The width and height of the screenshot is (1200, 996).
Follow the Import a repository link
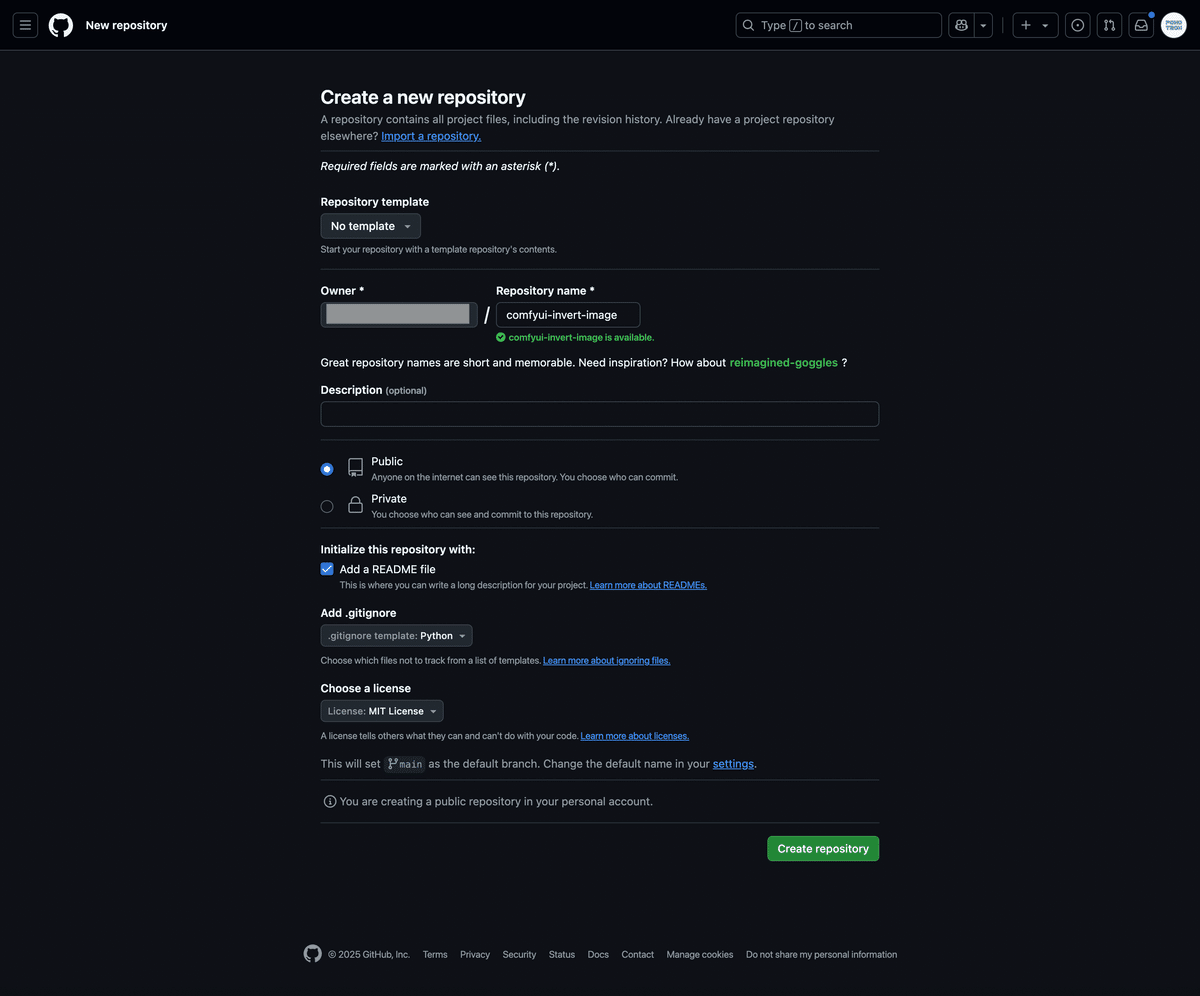coord(431,136)
